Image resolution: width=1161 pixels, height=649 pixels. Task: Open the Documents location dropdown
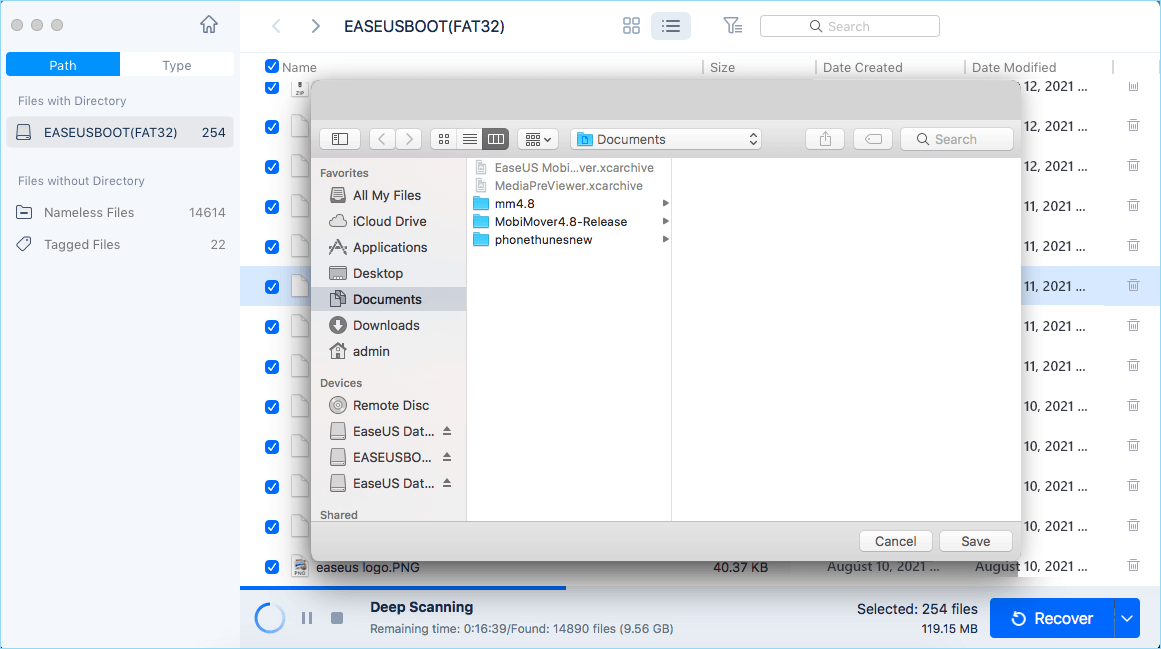click(666, 139)
